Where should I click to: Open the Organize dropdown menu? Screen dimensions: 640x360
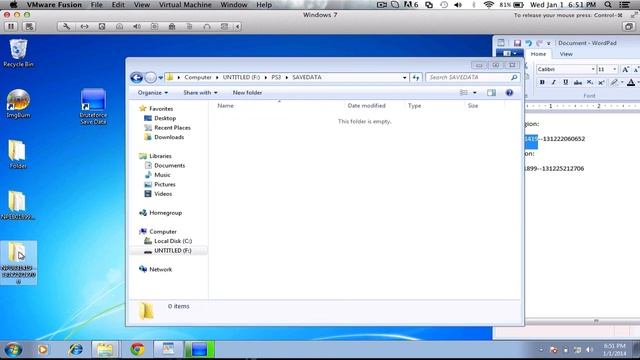click(153, 93)
